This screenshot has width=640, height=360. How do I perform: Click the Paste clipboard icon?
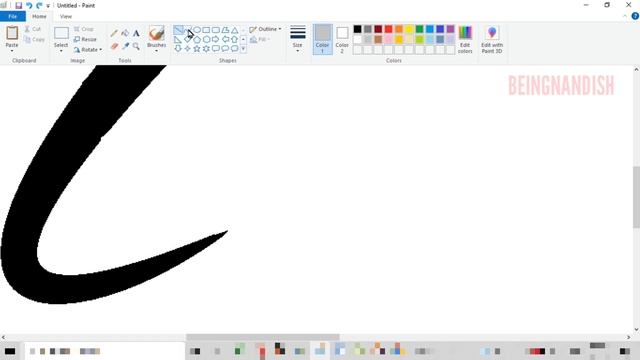[x=12, y=33]
